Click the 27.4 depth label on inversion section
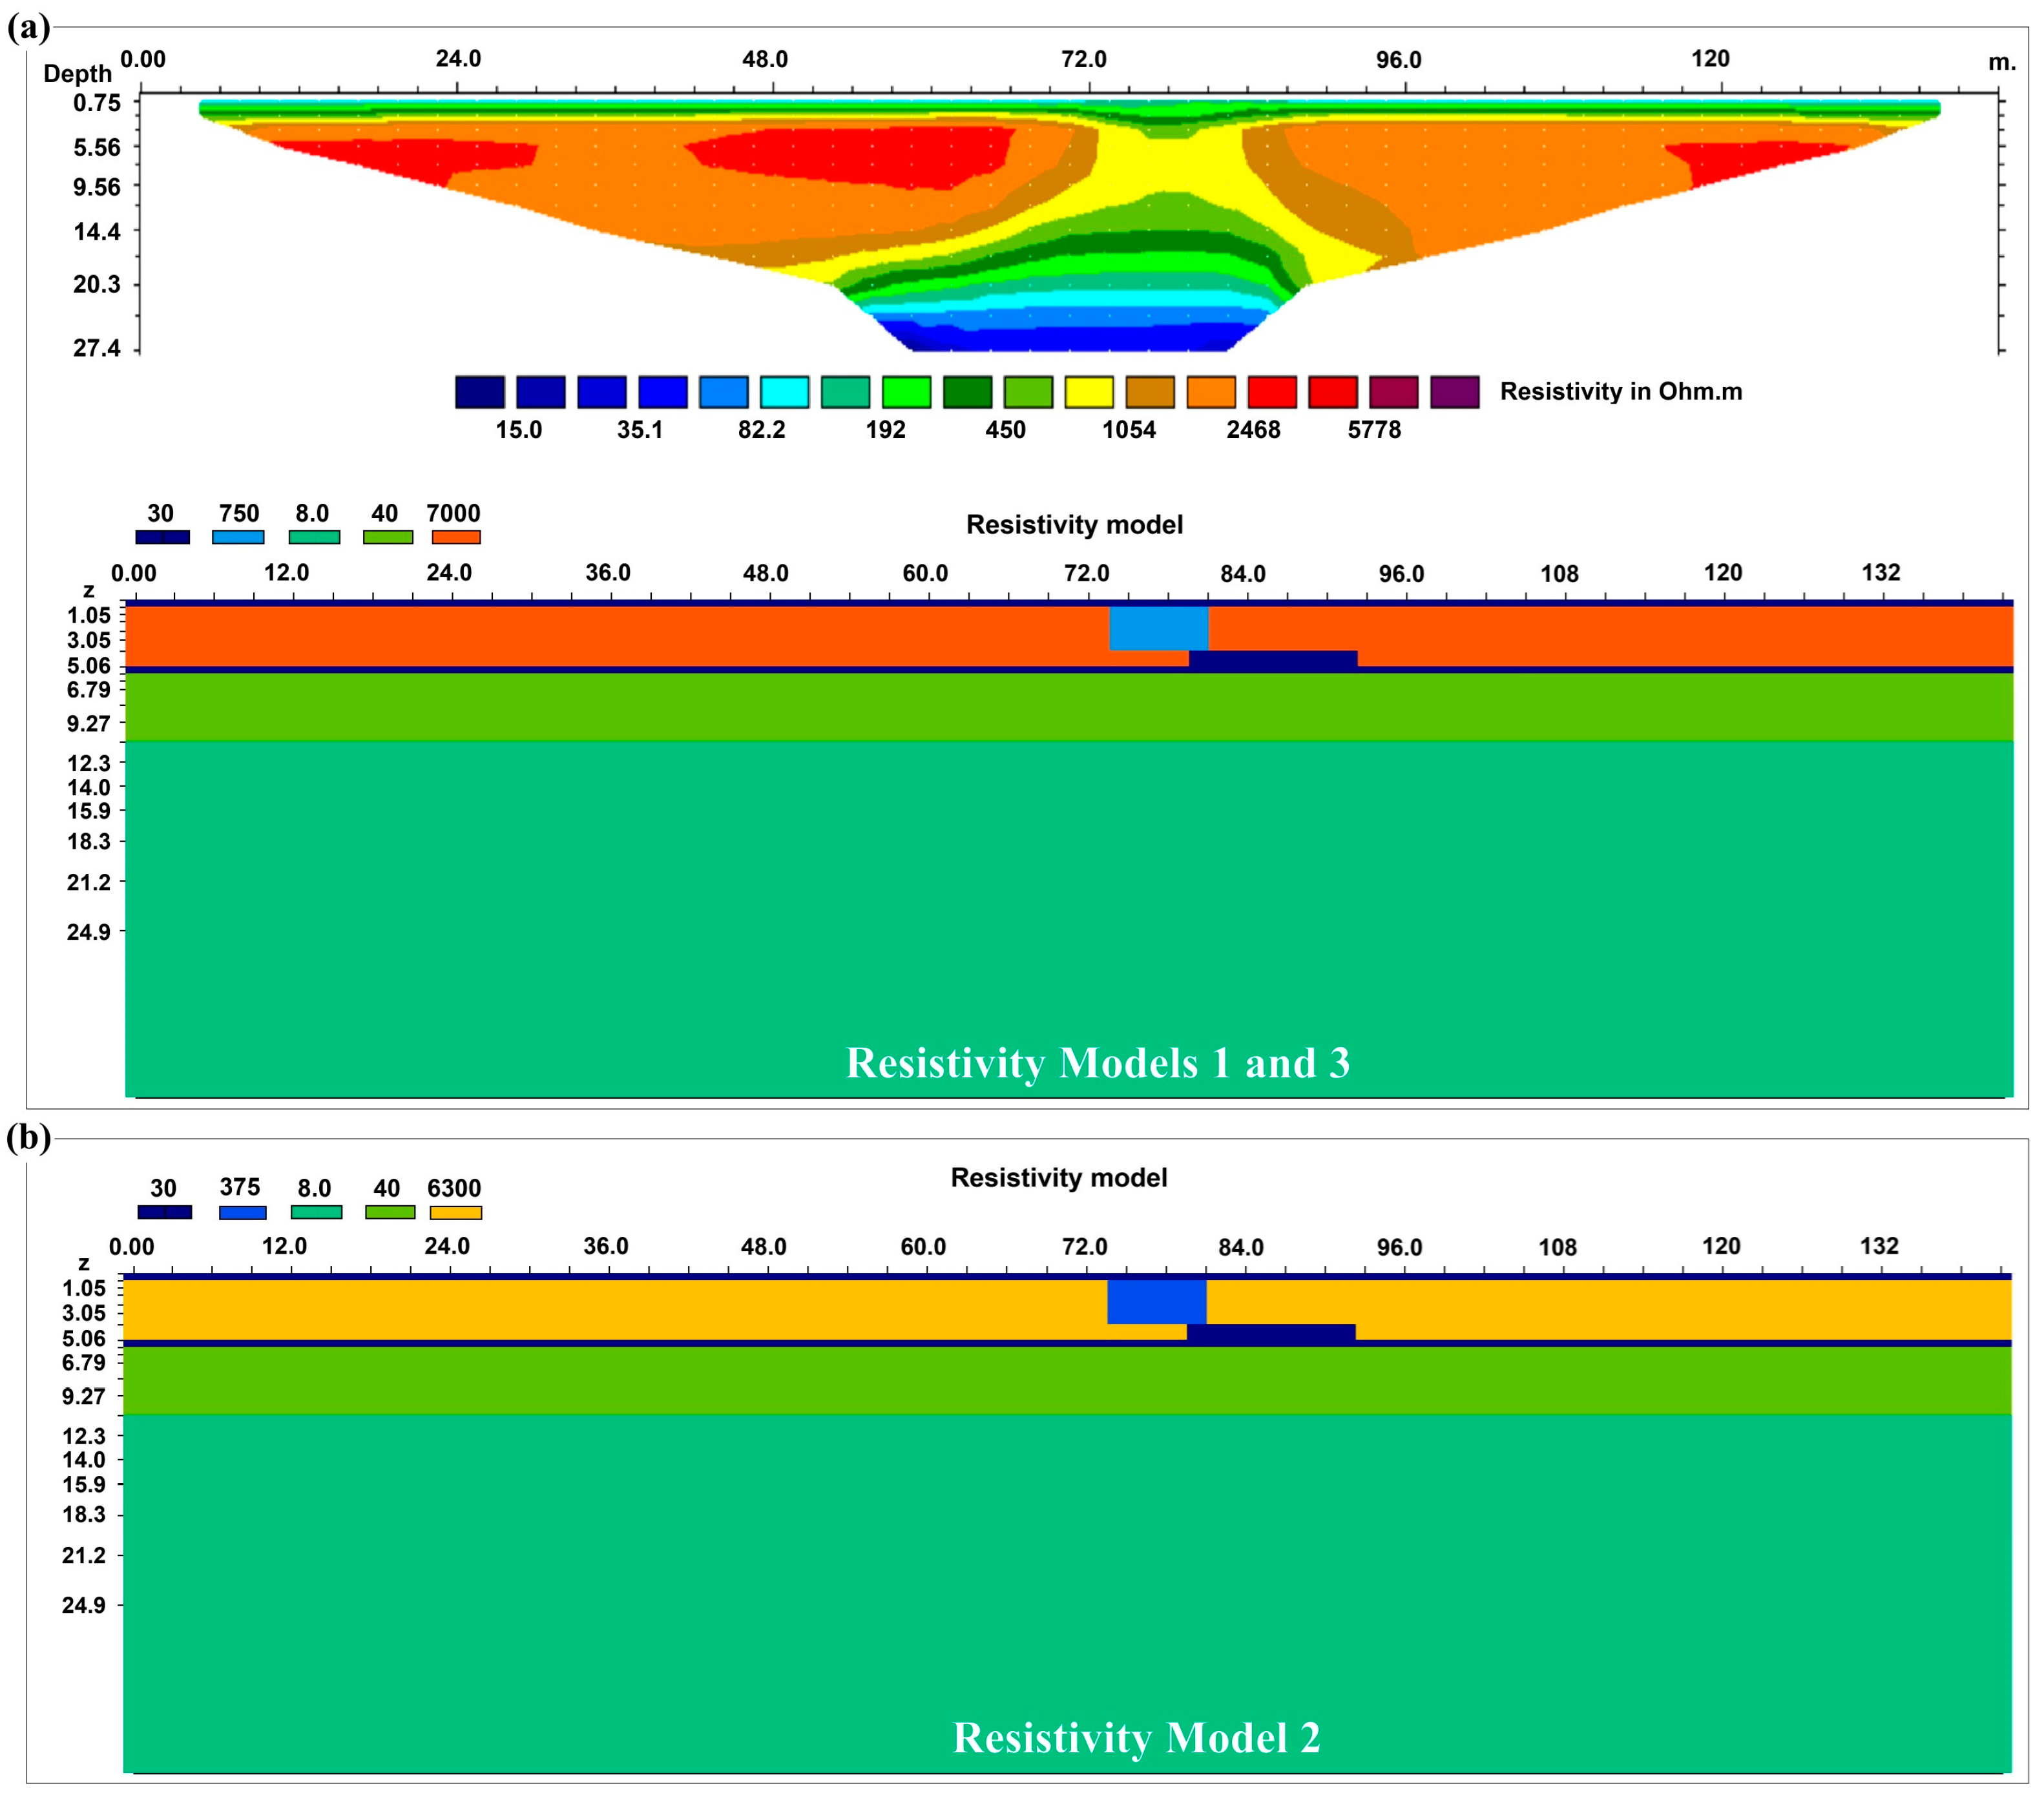This screenshot has width=2044, height=1804. point(96,348)
